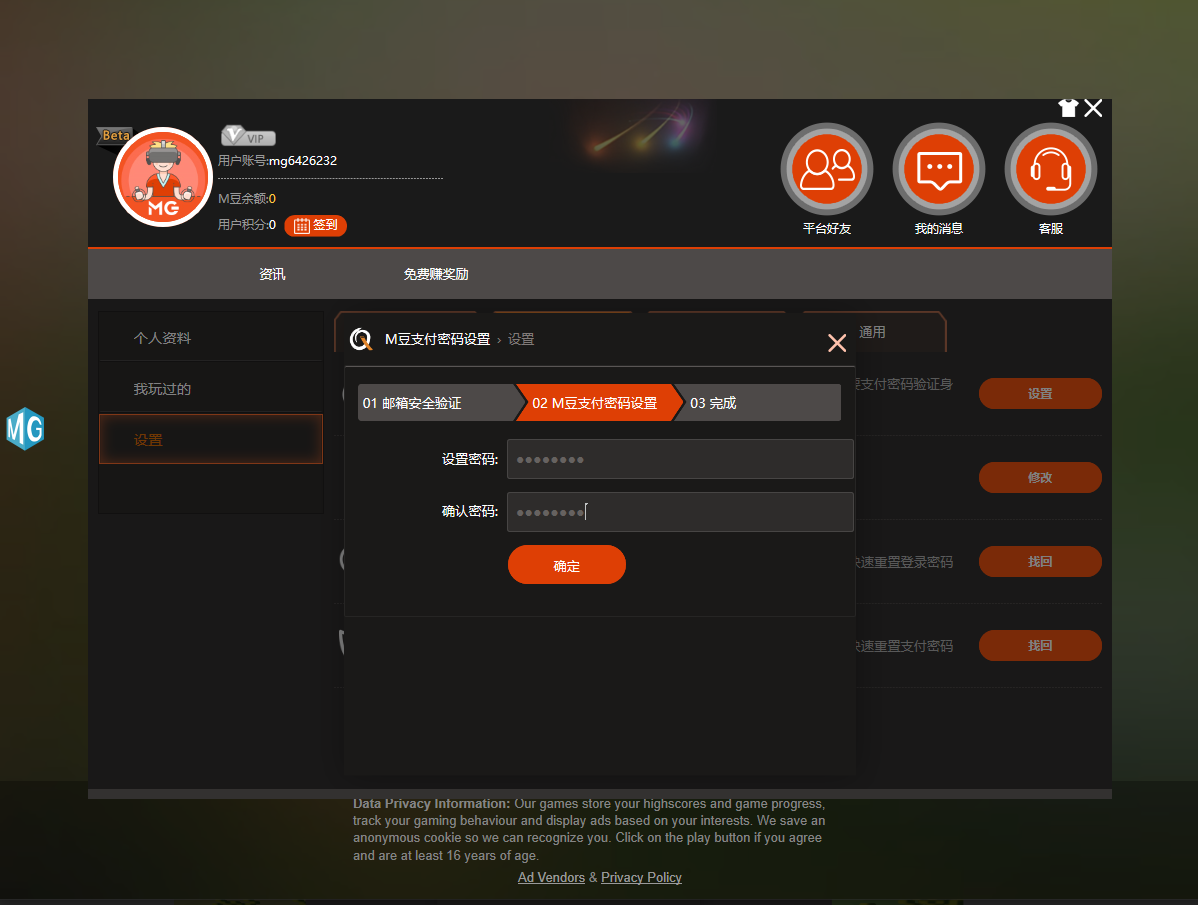Click the 客服 customer service headset icon

[1050, 169]
